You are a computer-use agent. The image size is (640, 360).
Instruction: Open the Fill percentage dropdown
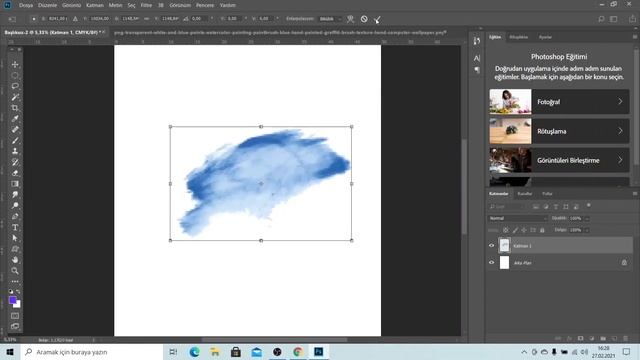click(587, 230)
